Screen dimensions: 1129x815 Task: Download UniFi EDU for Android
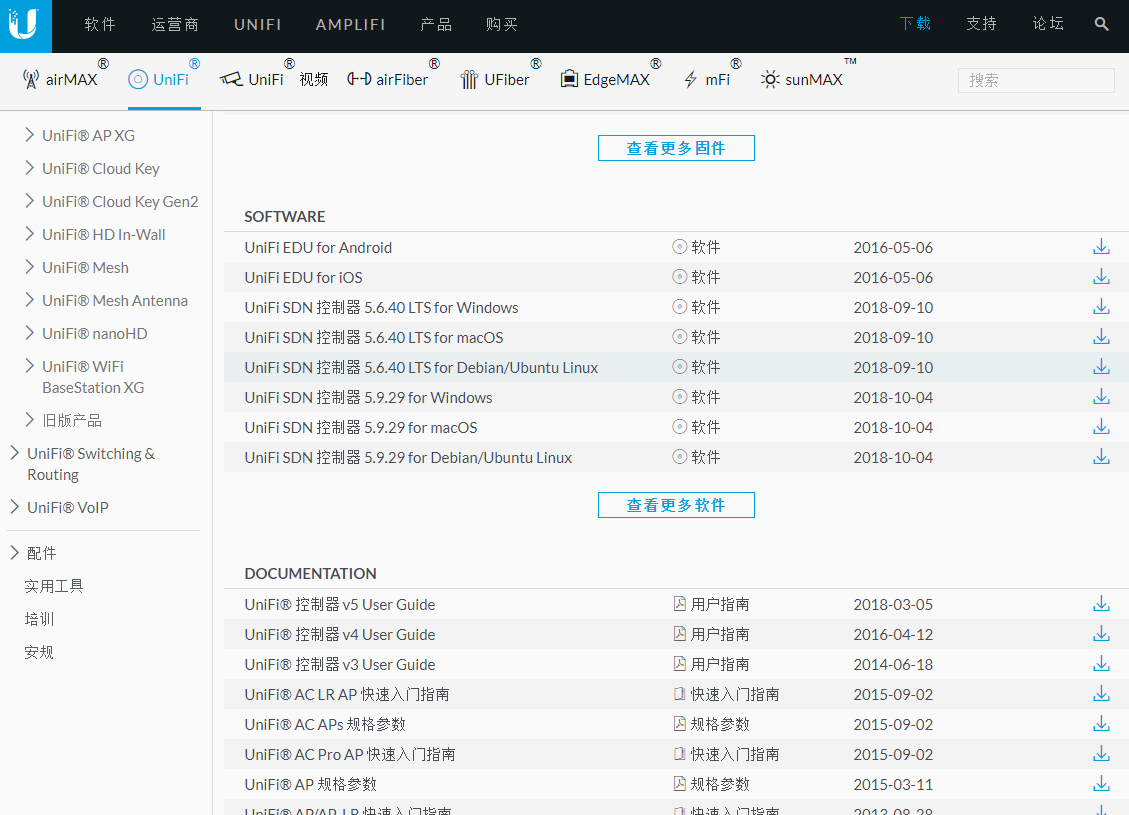click(1101, 246)
